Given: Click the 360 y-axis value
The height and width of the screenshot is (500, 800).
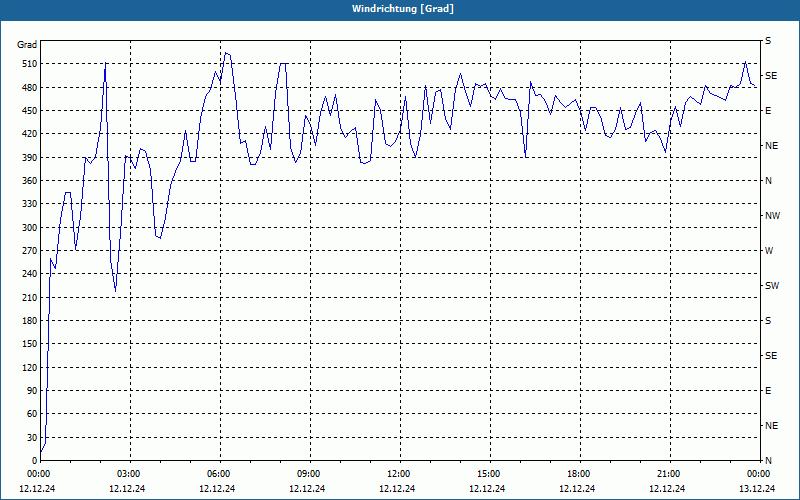Looking at the screenshot, I should click(x=30, y=181).
